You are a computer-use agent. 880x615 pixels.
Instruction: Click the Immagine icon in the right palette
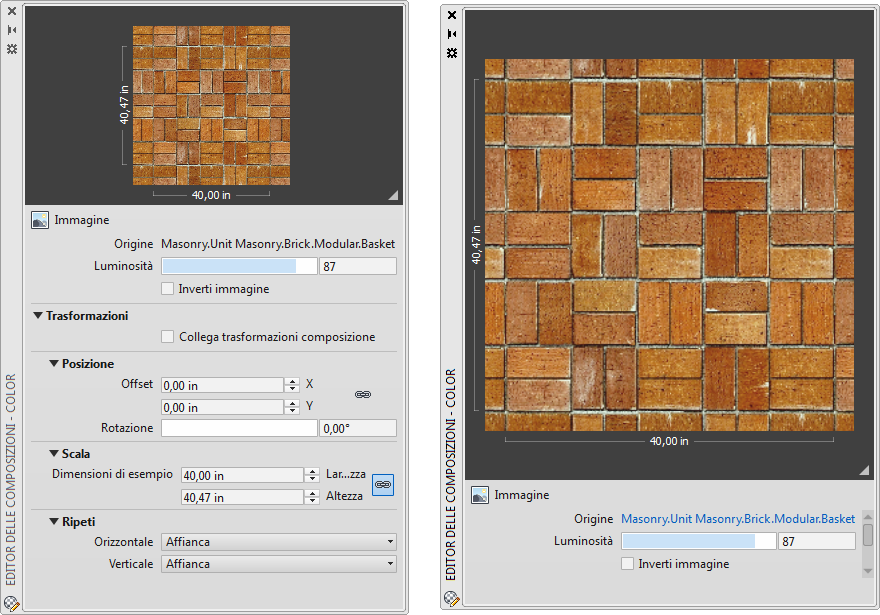click(480, 495)
